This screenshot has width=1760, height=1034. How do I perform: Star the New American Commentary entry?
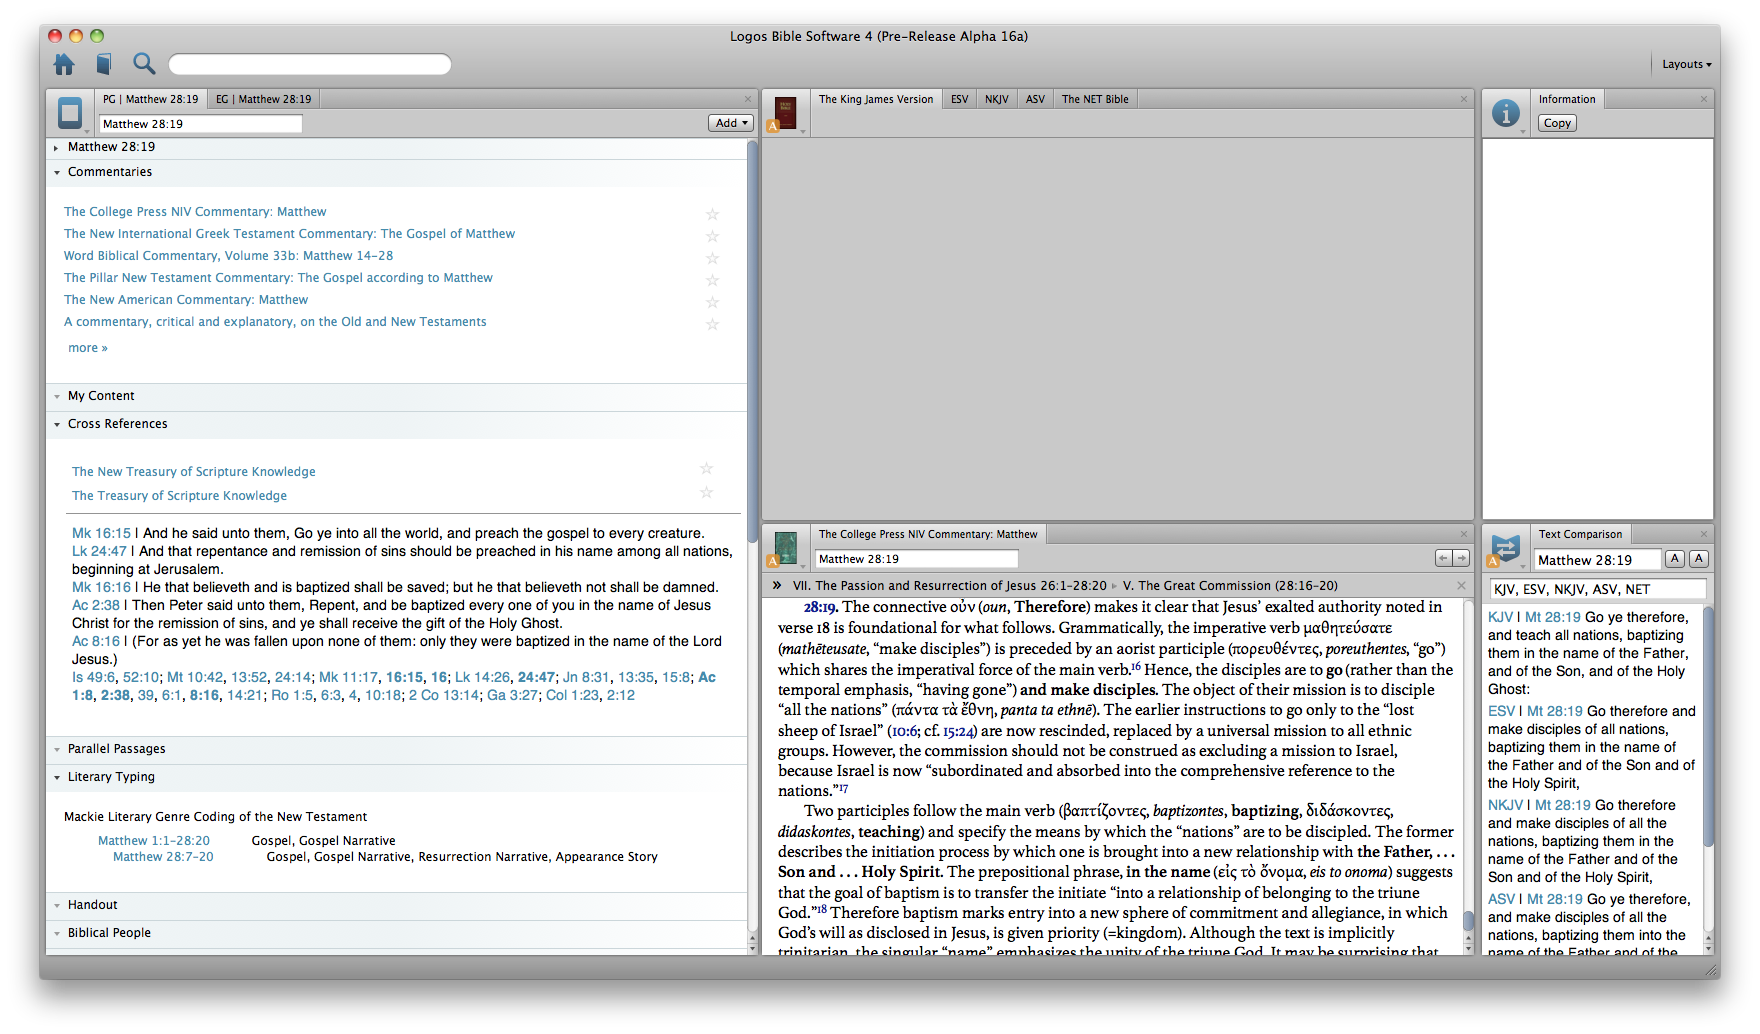click(712, 301)
